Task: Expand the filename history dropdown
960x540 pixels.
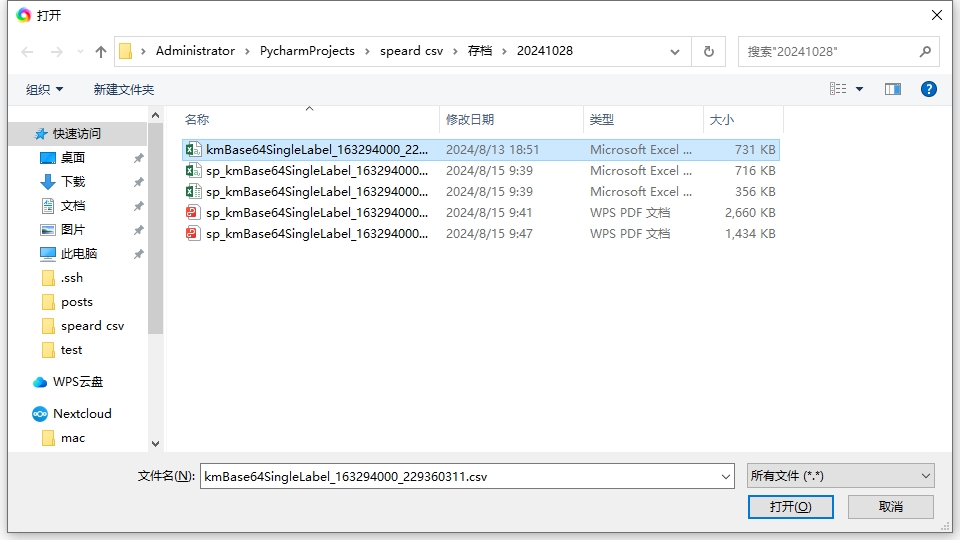Action: pyautogui.click(x=726, y=477)
